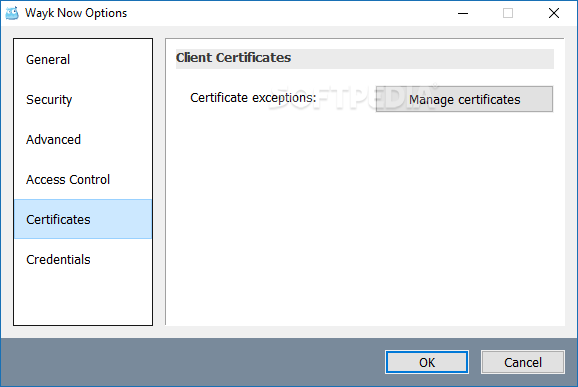This screenshot has height=387, width=578.
Task: Click the Wayk Now app icon in title bar
Action: [12, 13]
